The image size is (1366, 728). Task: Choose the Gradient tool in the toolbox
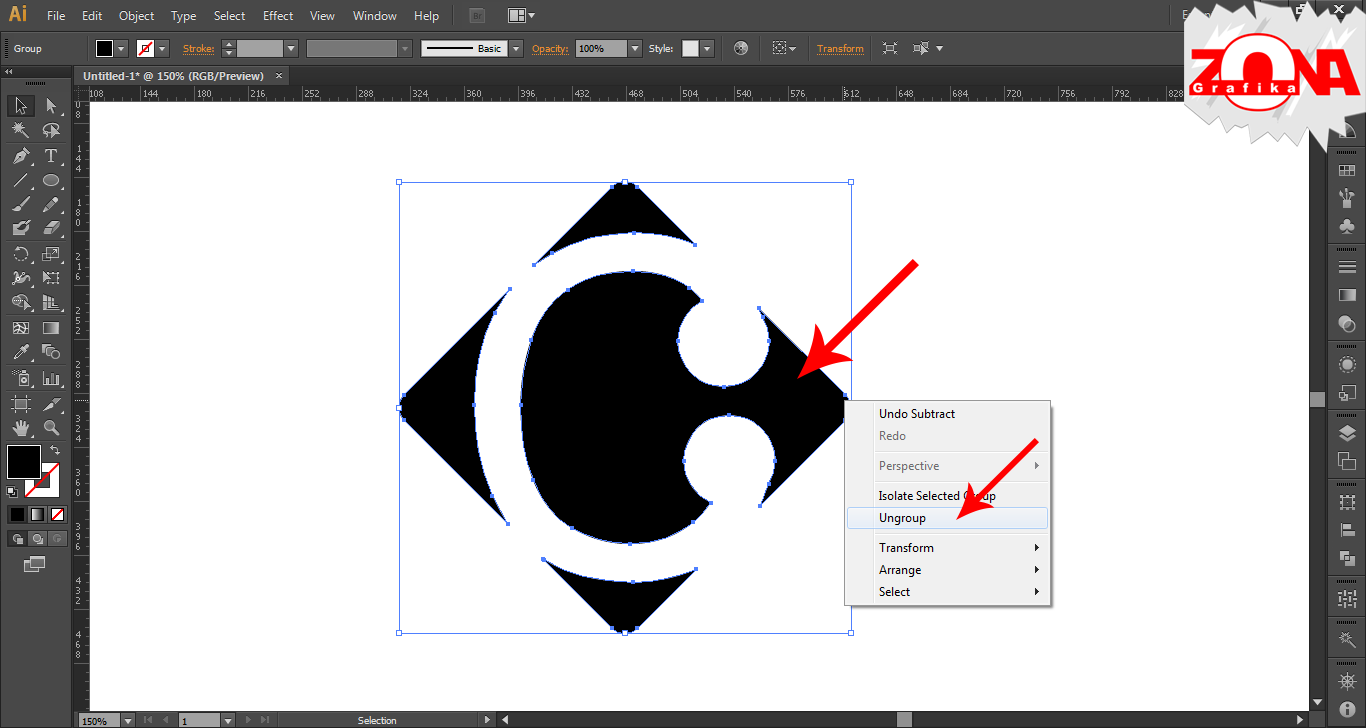pos(51,327)
